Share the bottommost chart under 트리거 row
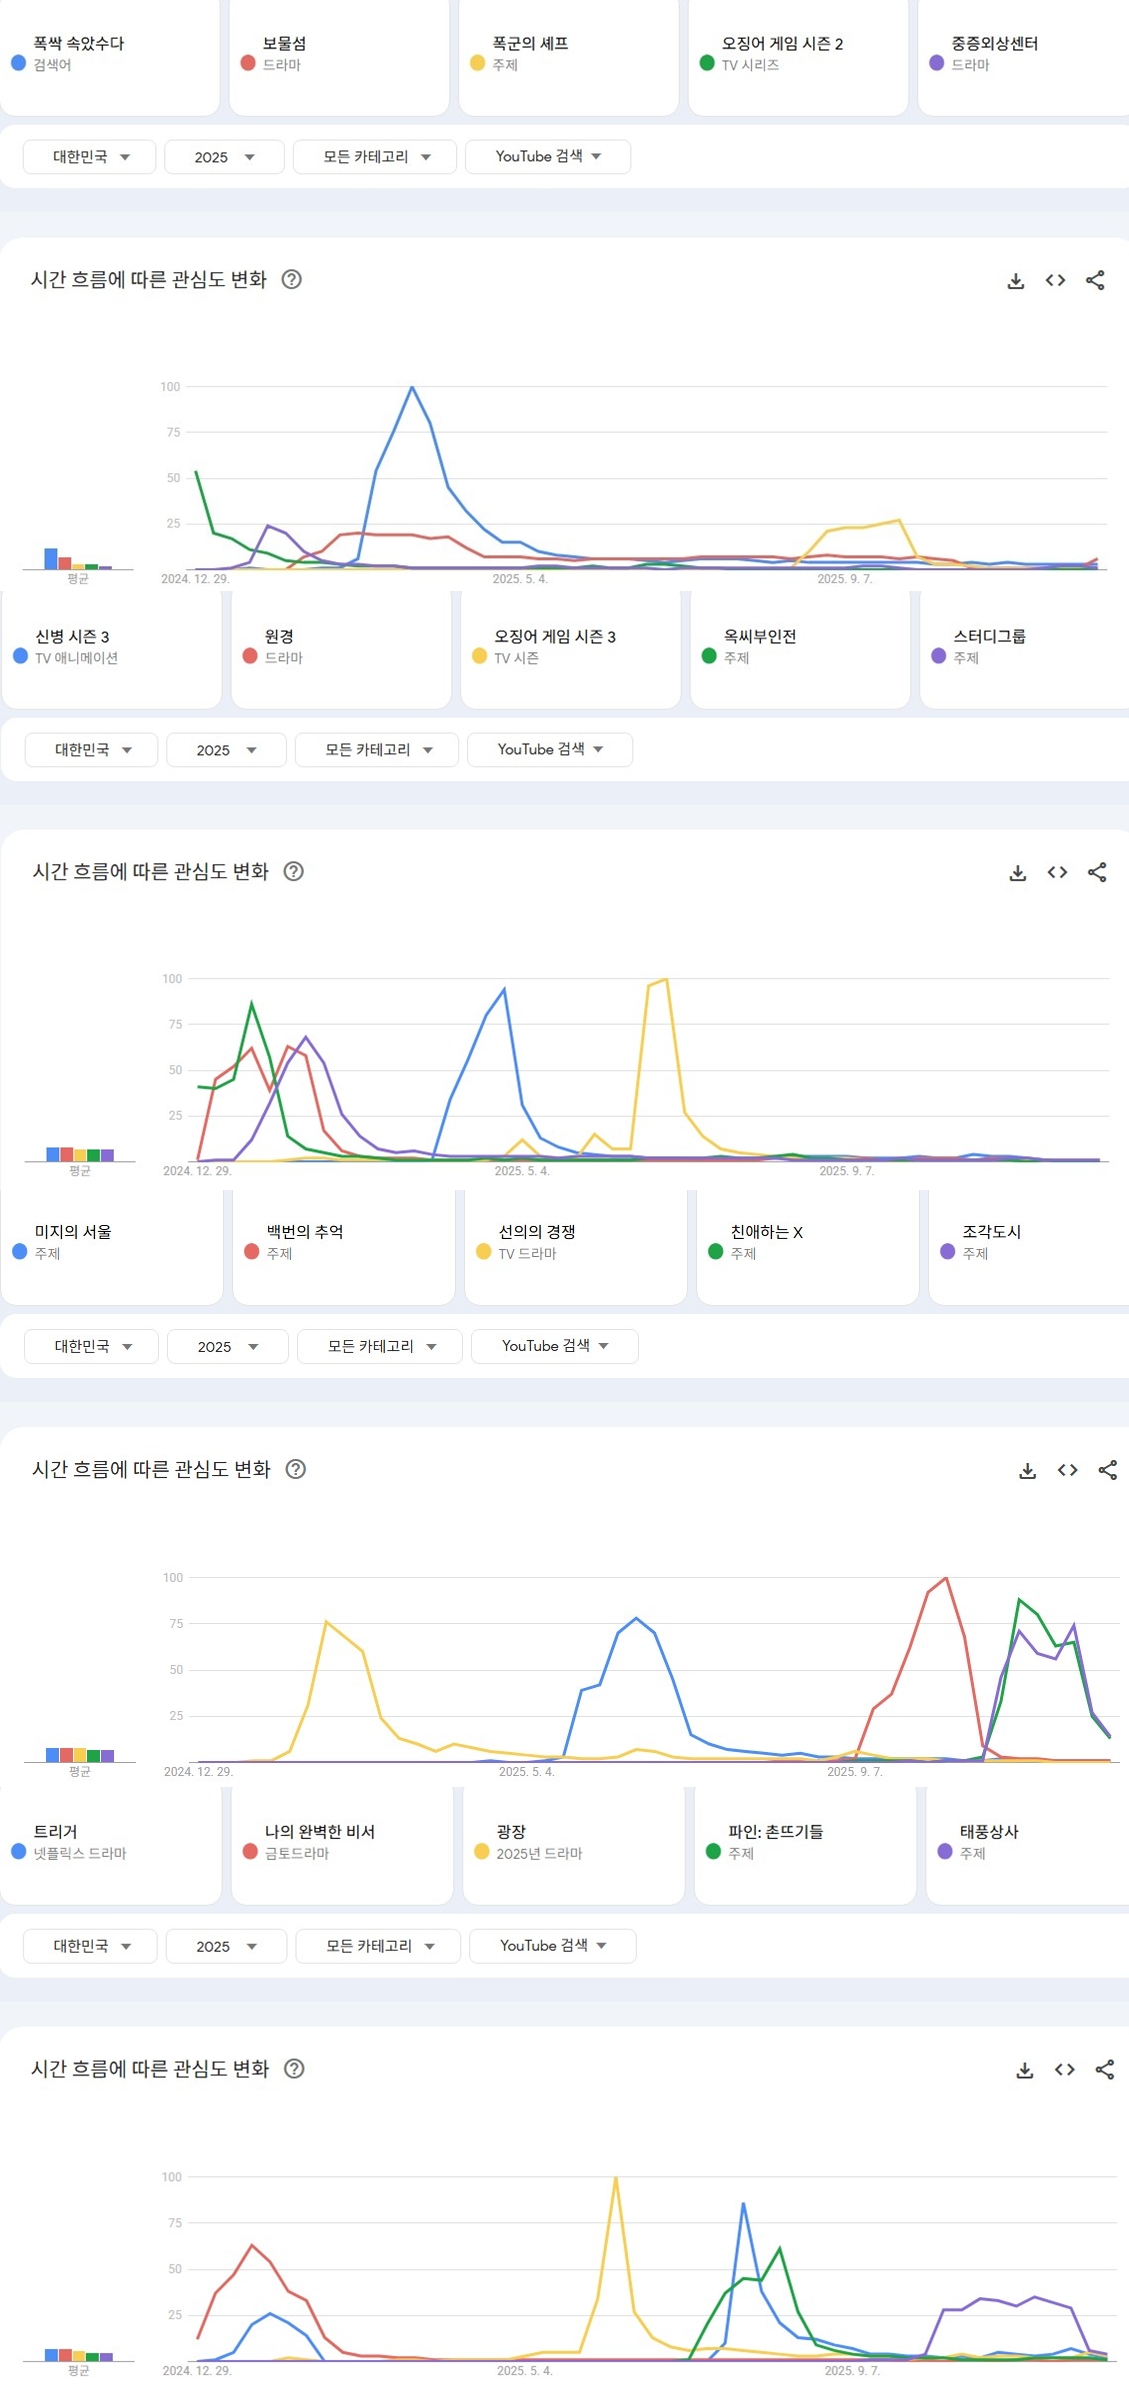 point(1104,2070)
